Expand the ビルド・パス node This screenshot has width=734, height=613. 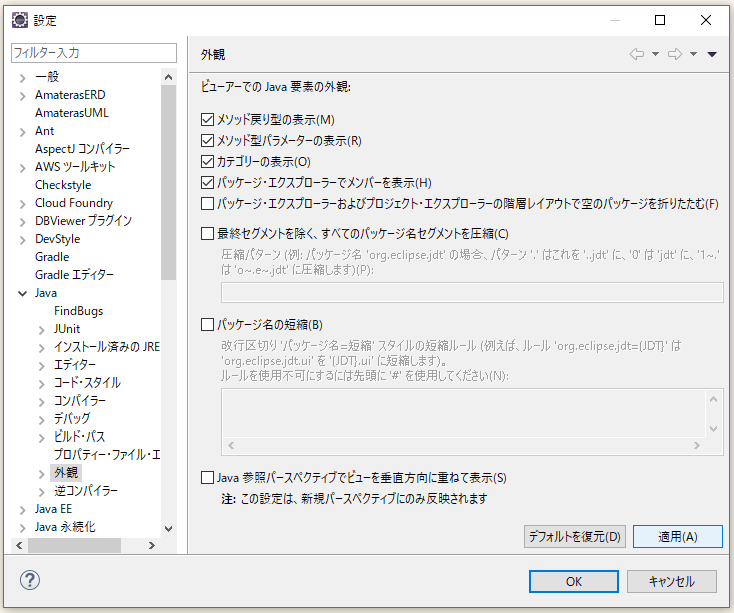click(42, 438)
